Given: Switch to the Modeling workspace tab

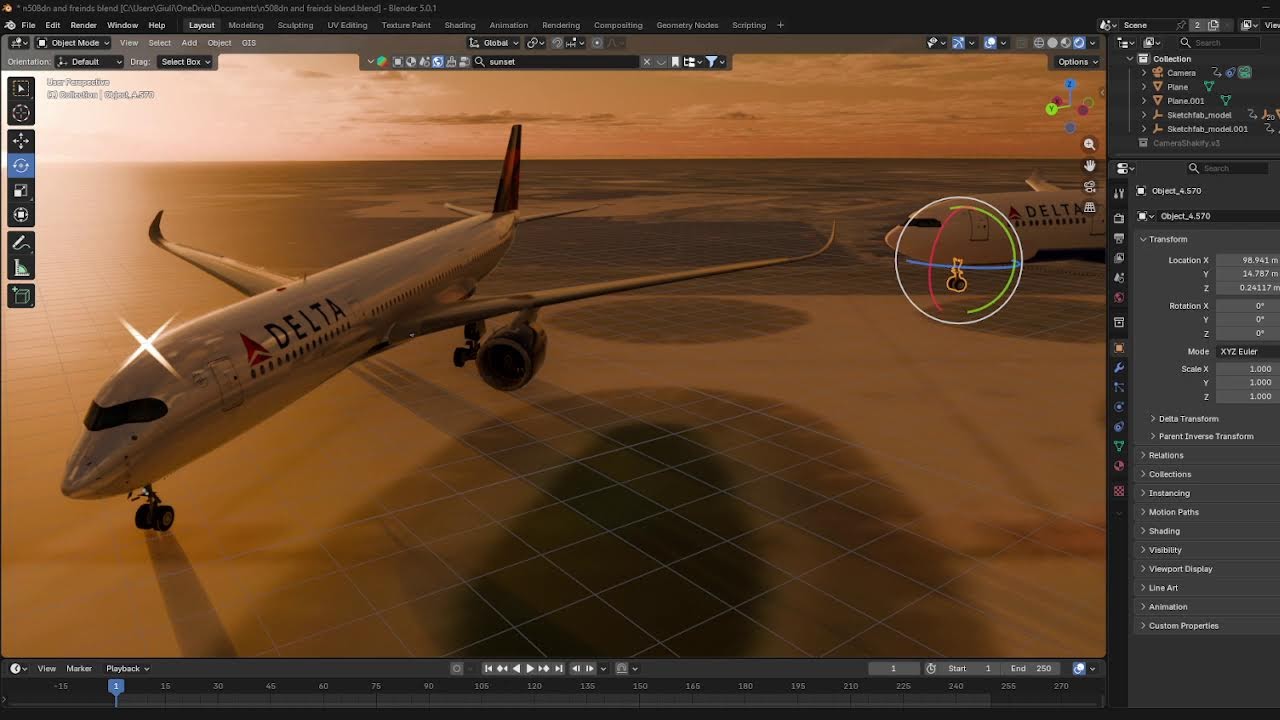Looking at the screenshot, I should tap(246, 25).
